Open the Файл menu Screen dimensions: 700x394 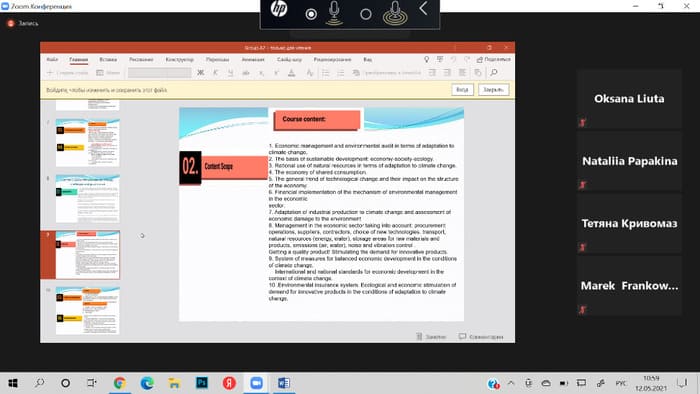[52, 59]
